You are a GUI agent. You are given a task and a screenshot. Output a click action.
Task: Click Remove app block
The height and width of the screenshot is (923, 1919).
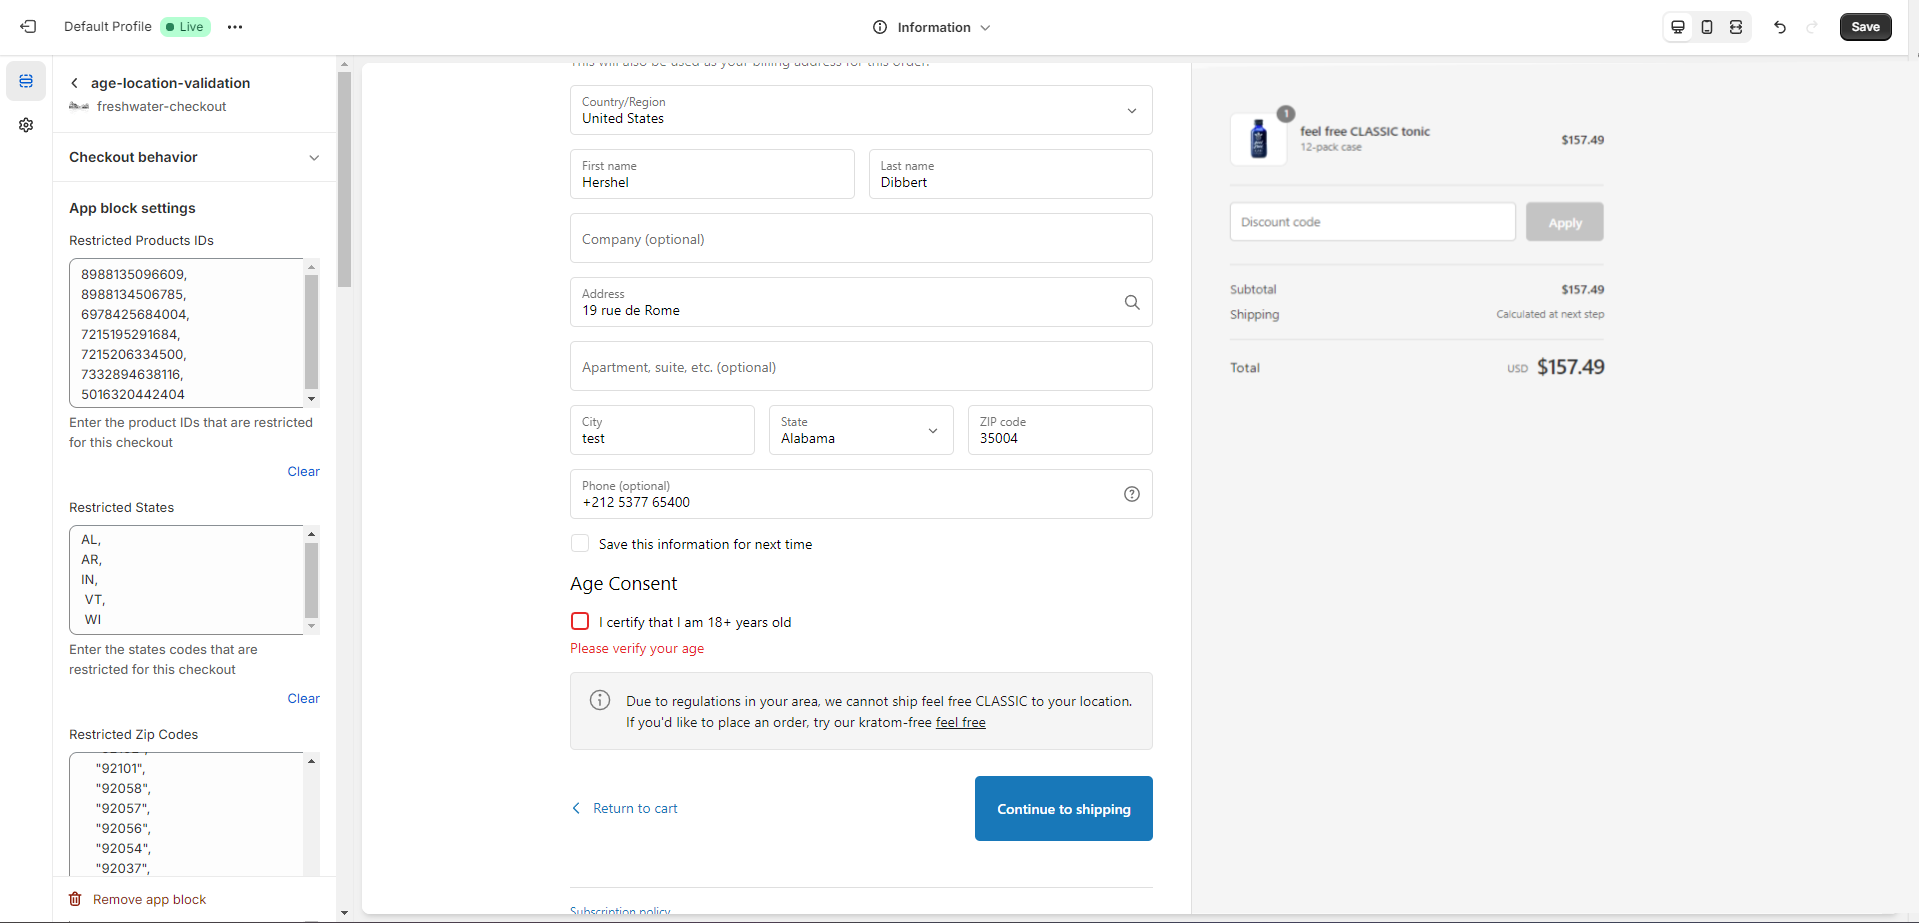tap(149, 899)
